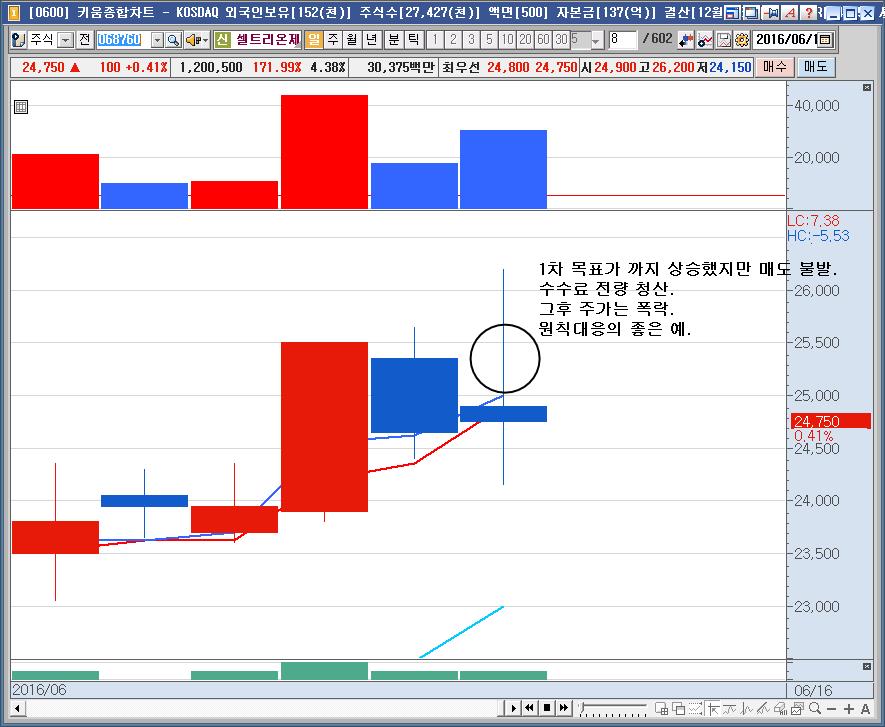Select the 틱 tick chart period
Viewport: 885px width, 727px height.
pos(414,40)
